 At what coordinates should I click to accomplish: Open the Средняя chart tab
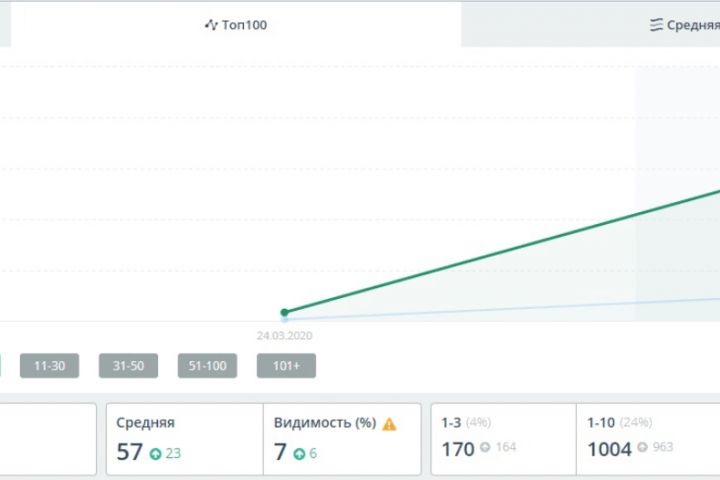(x=692, y=25)
